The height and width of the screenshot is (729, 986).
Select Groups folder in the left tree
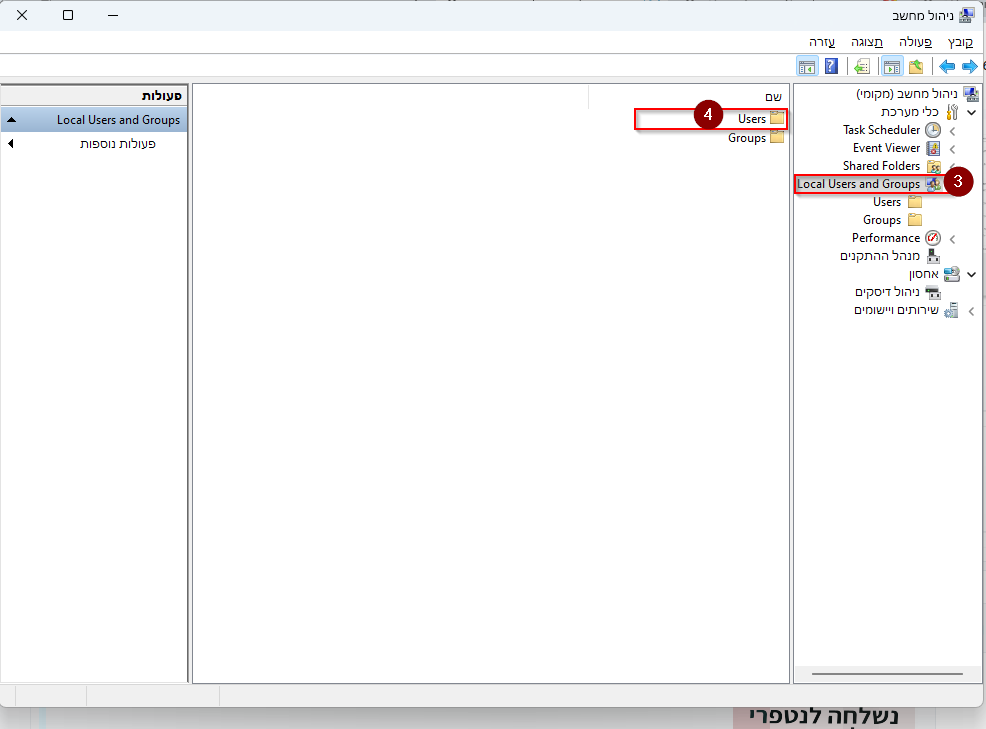click(882, 220)
